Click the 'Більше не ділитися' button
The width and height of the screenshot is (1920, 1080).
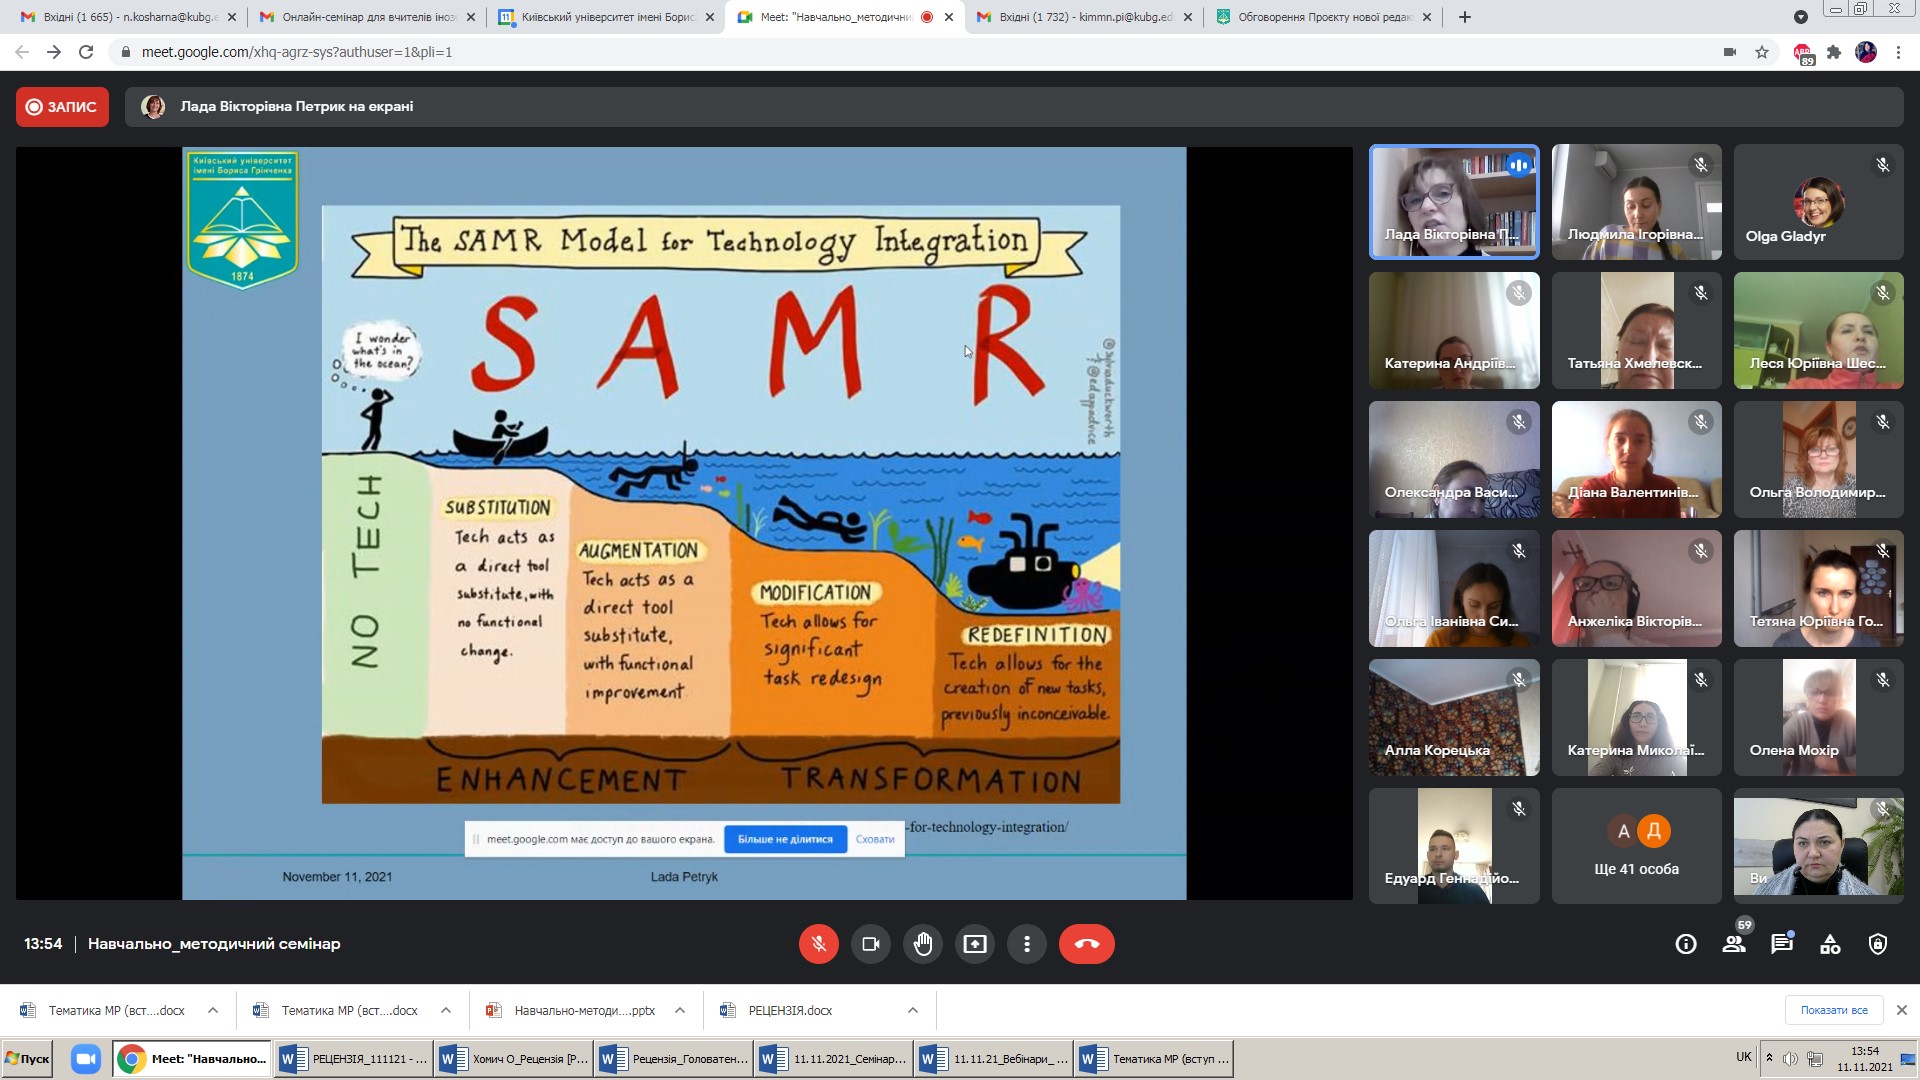(x=785, y=839)
